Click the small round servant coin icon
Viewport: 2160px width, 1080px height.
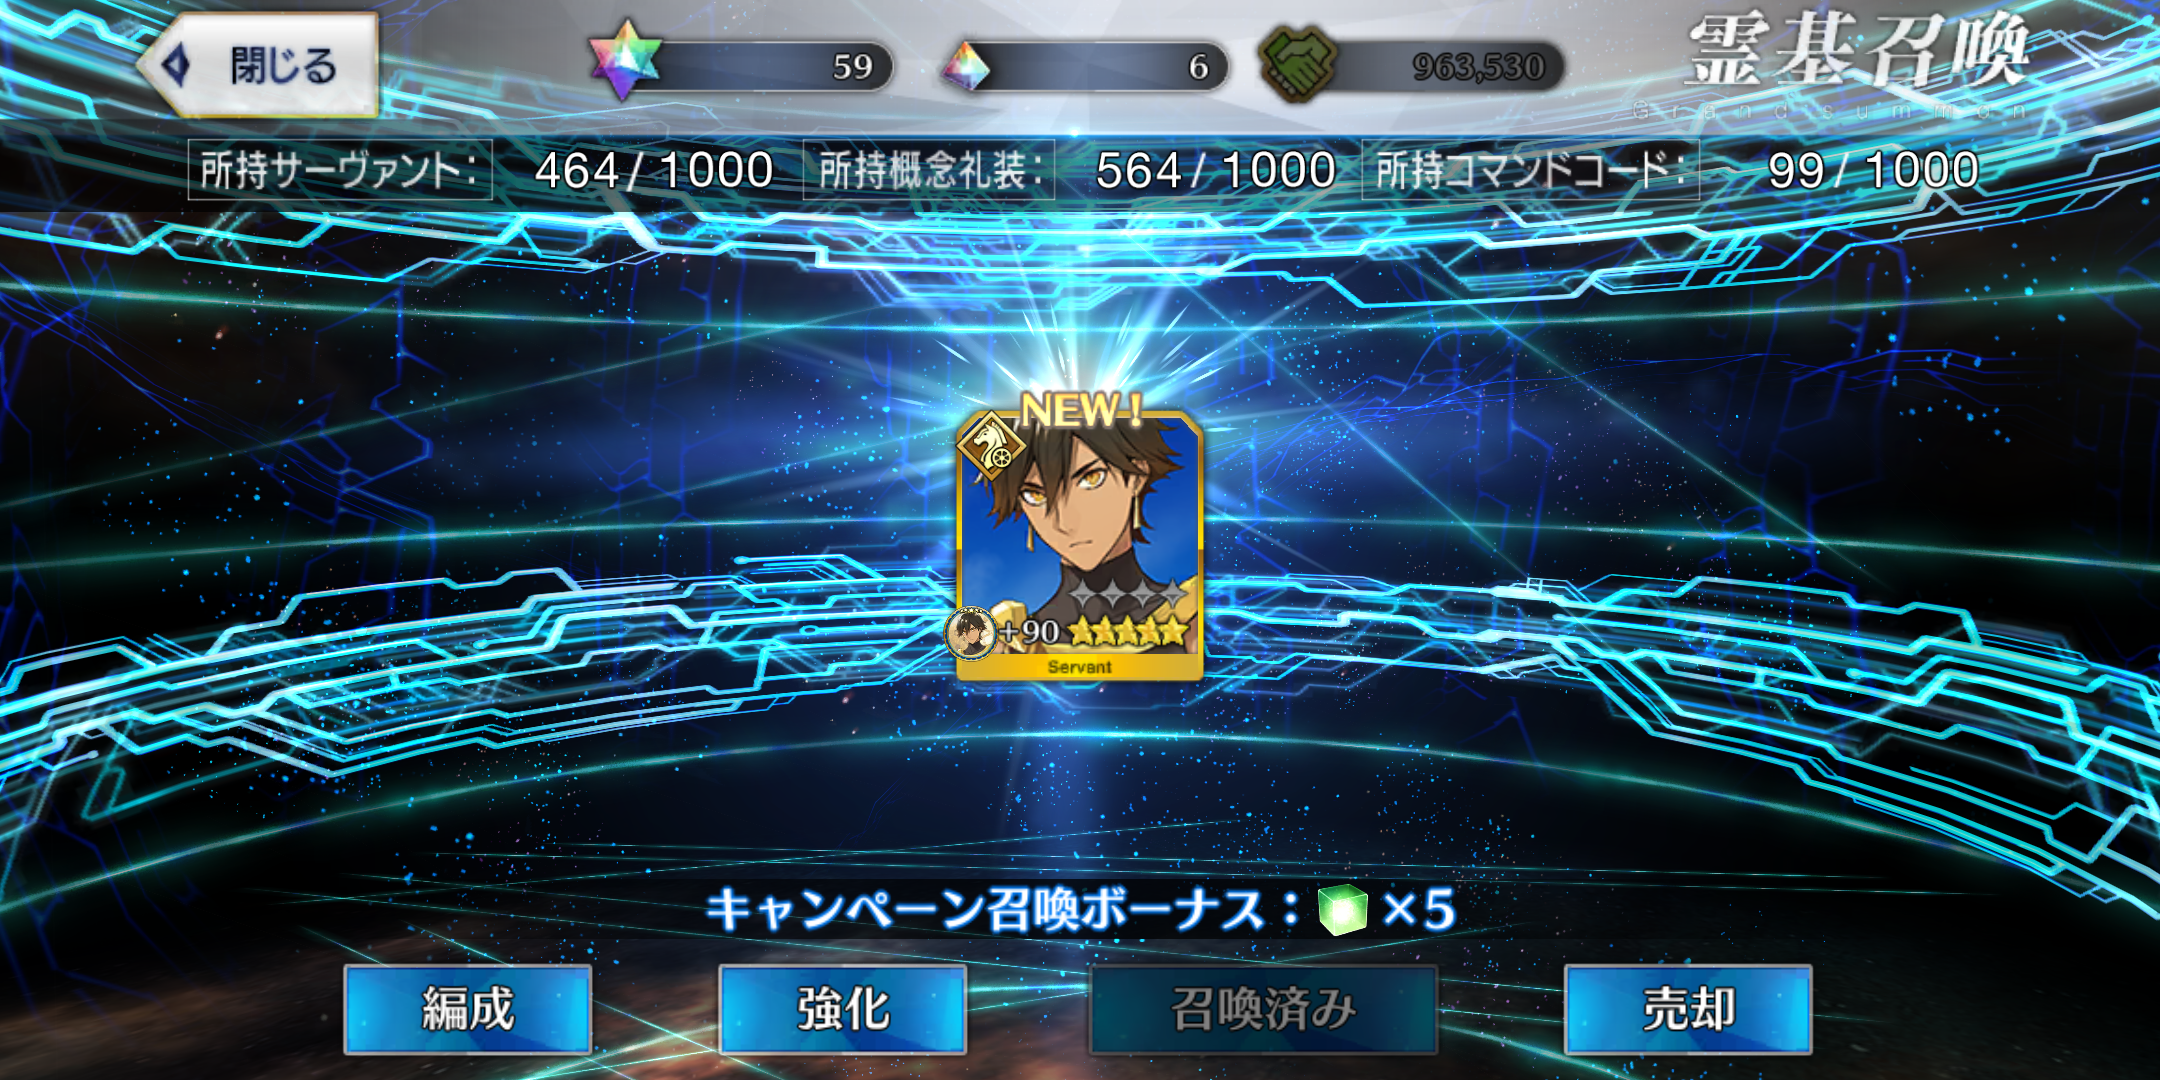pyautogui.click(x=970, y=632)
